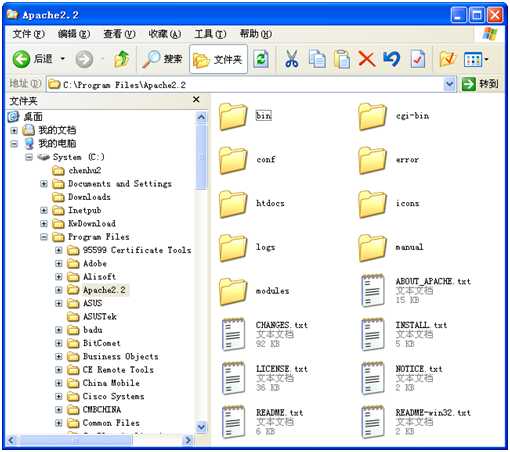Screen dimensions: 510x452
Task: Undo the last action
Action: point(392,59)
